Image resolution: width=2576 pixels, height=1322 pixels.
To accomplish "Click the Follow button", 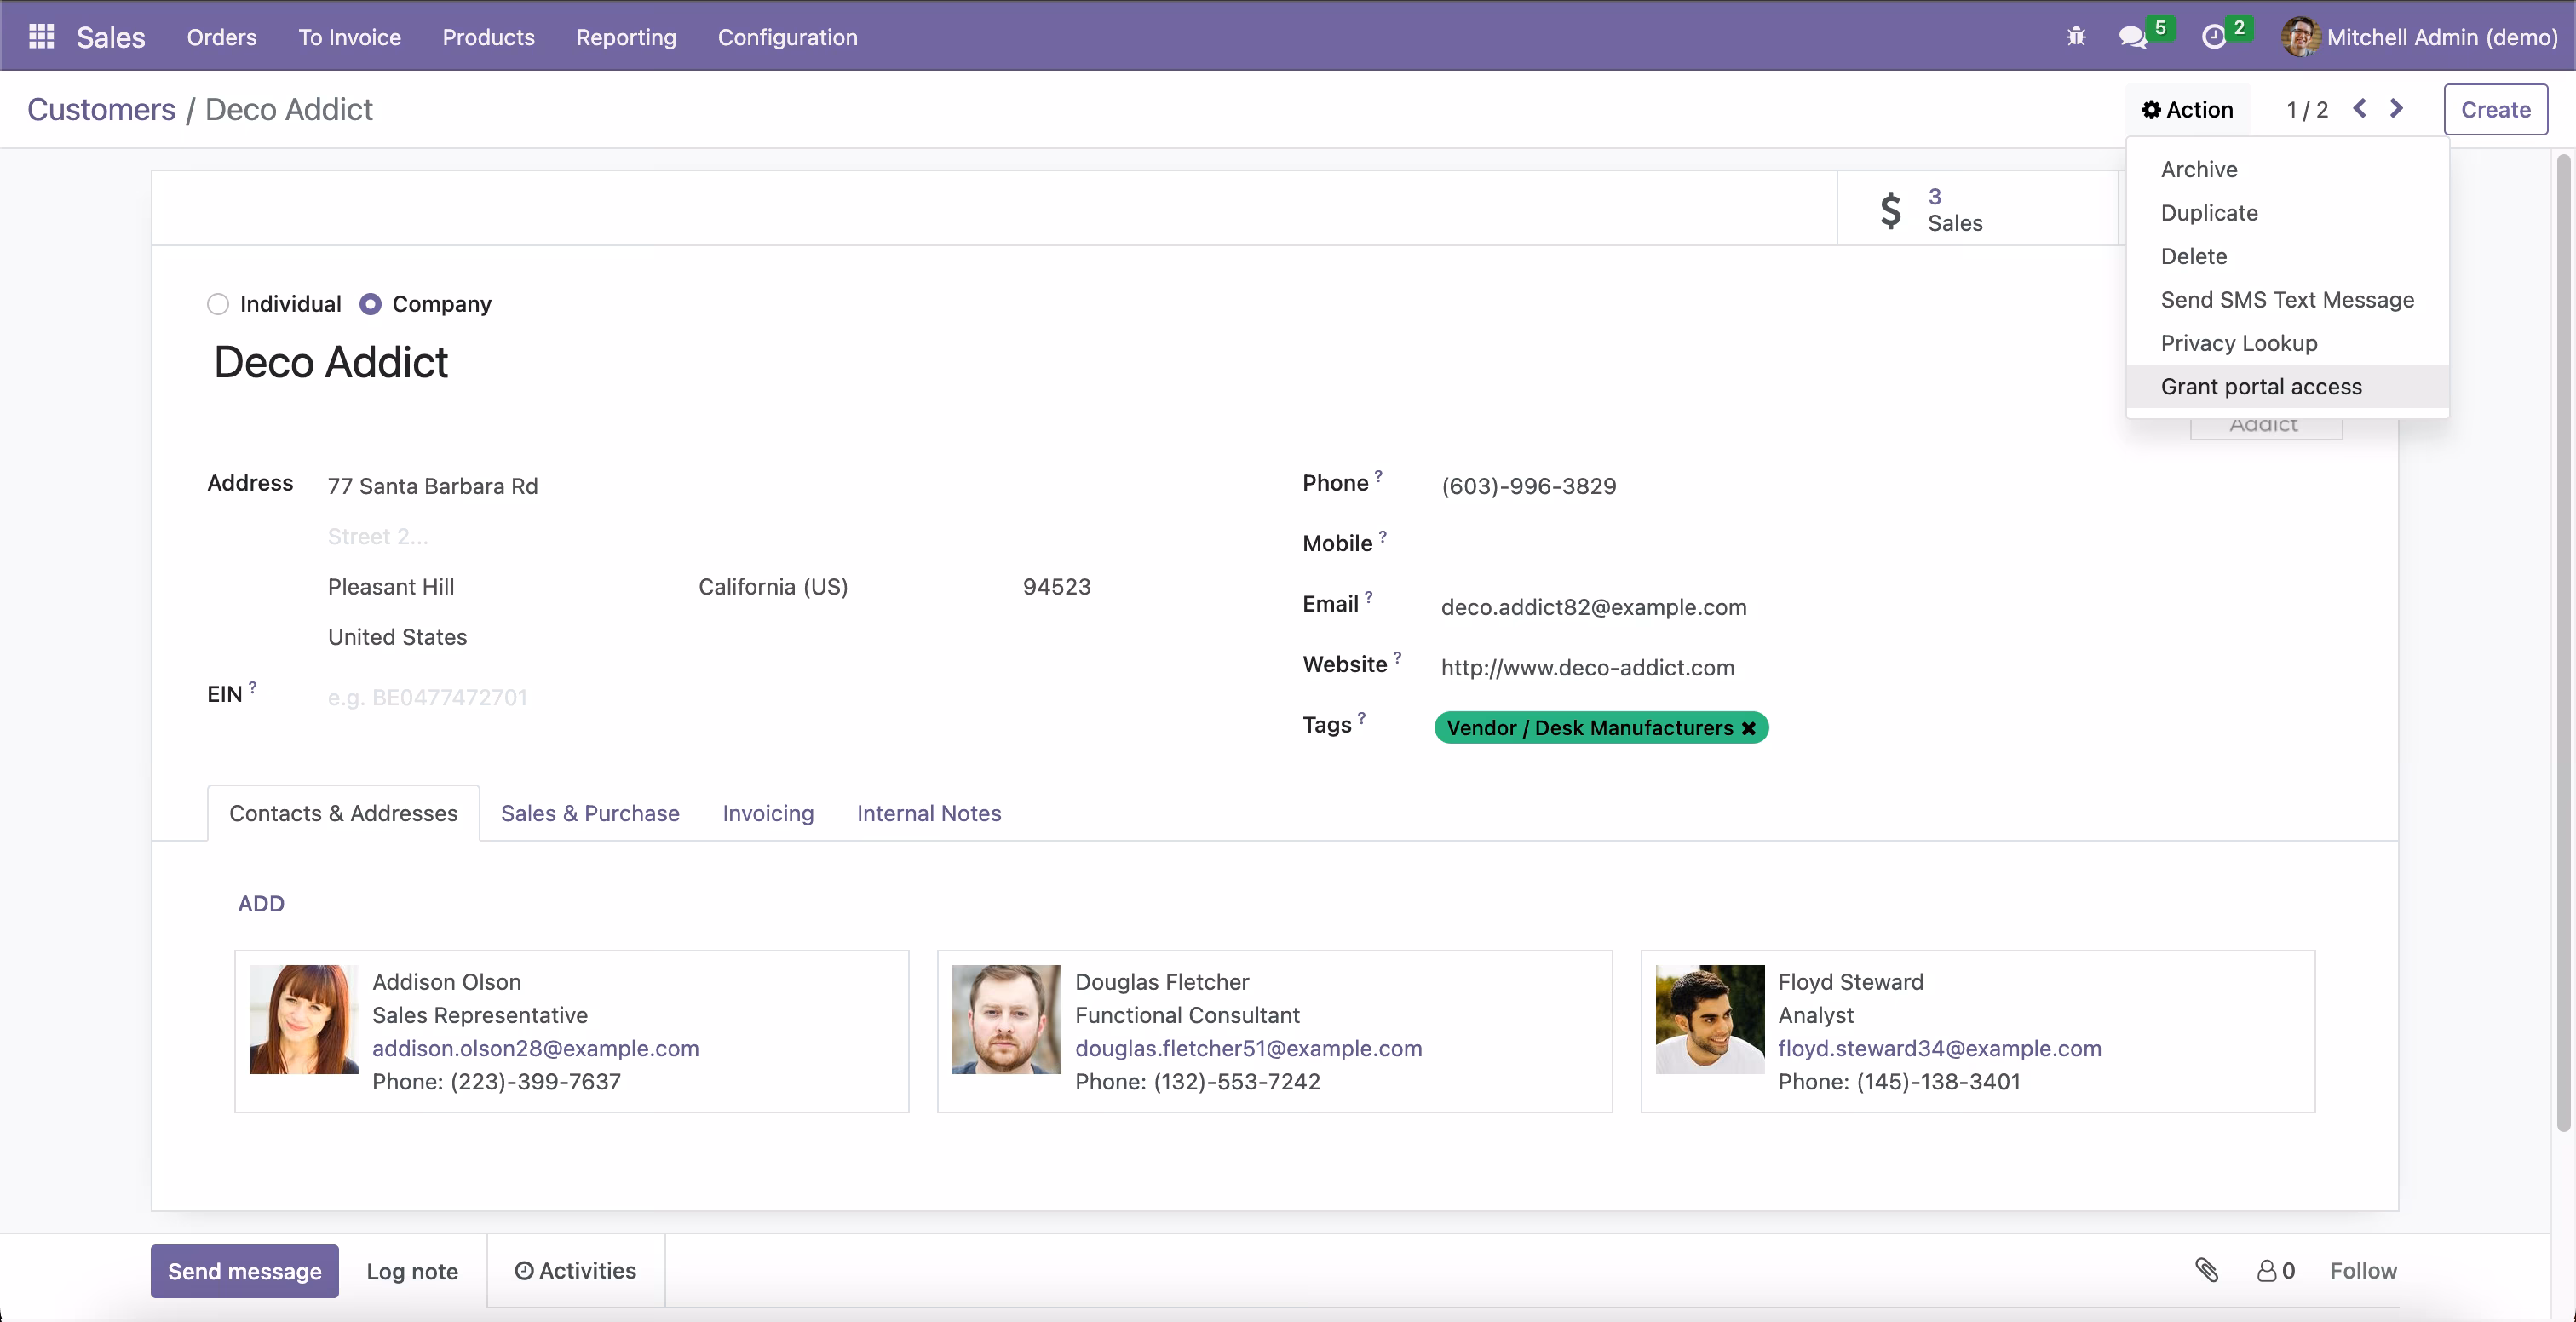I will point(2363,1270).
